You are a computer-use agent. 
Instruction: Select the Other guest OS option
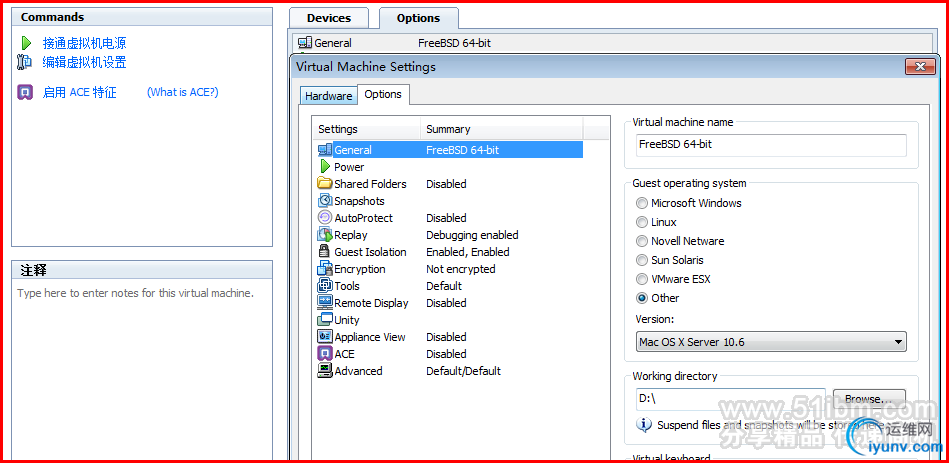[x=642, y=298]
